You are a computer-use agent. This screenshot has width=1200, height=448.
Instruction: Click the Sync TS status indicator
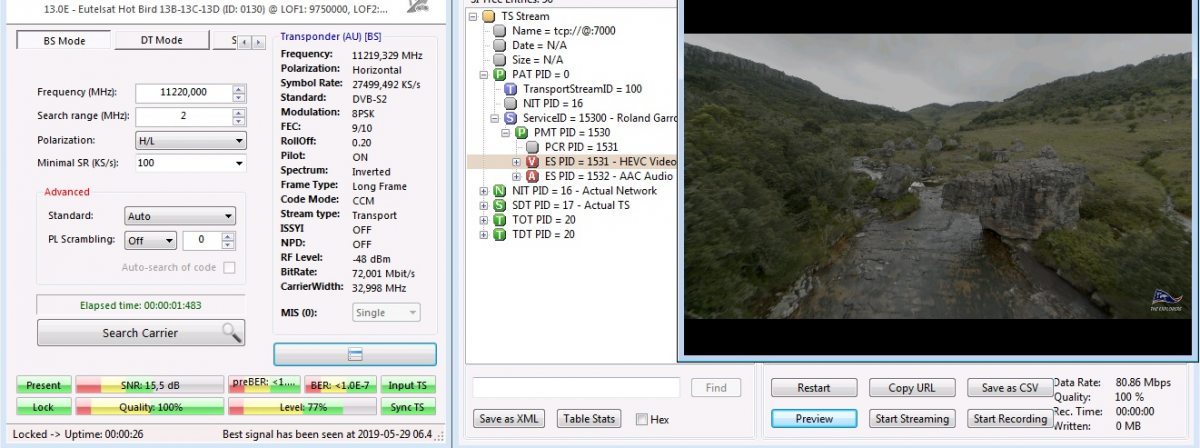pyautogui.click(x=408, y=407)
